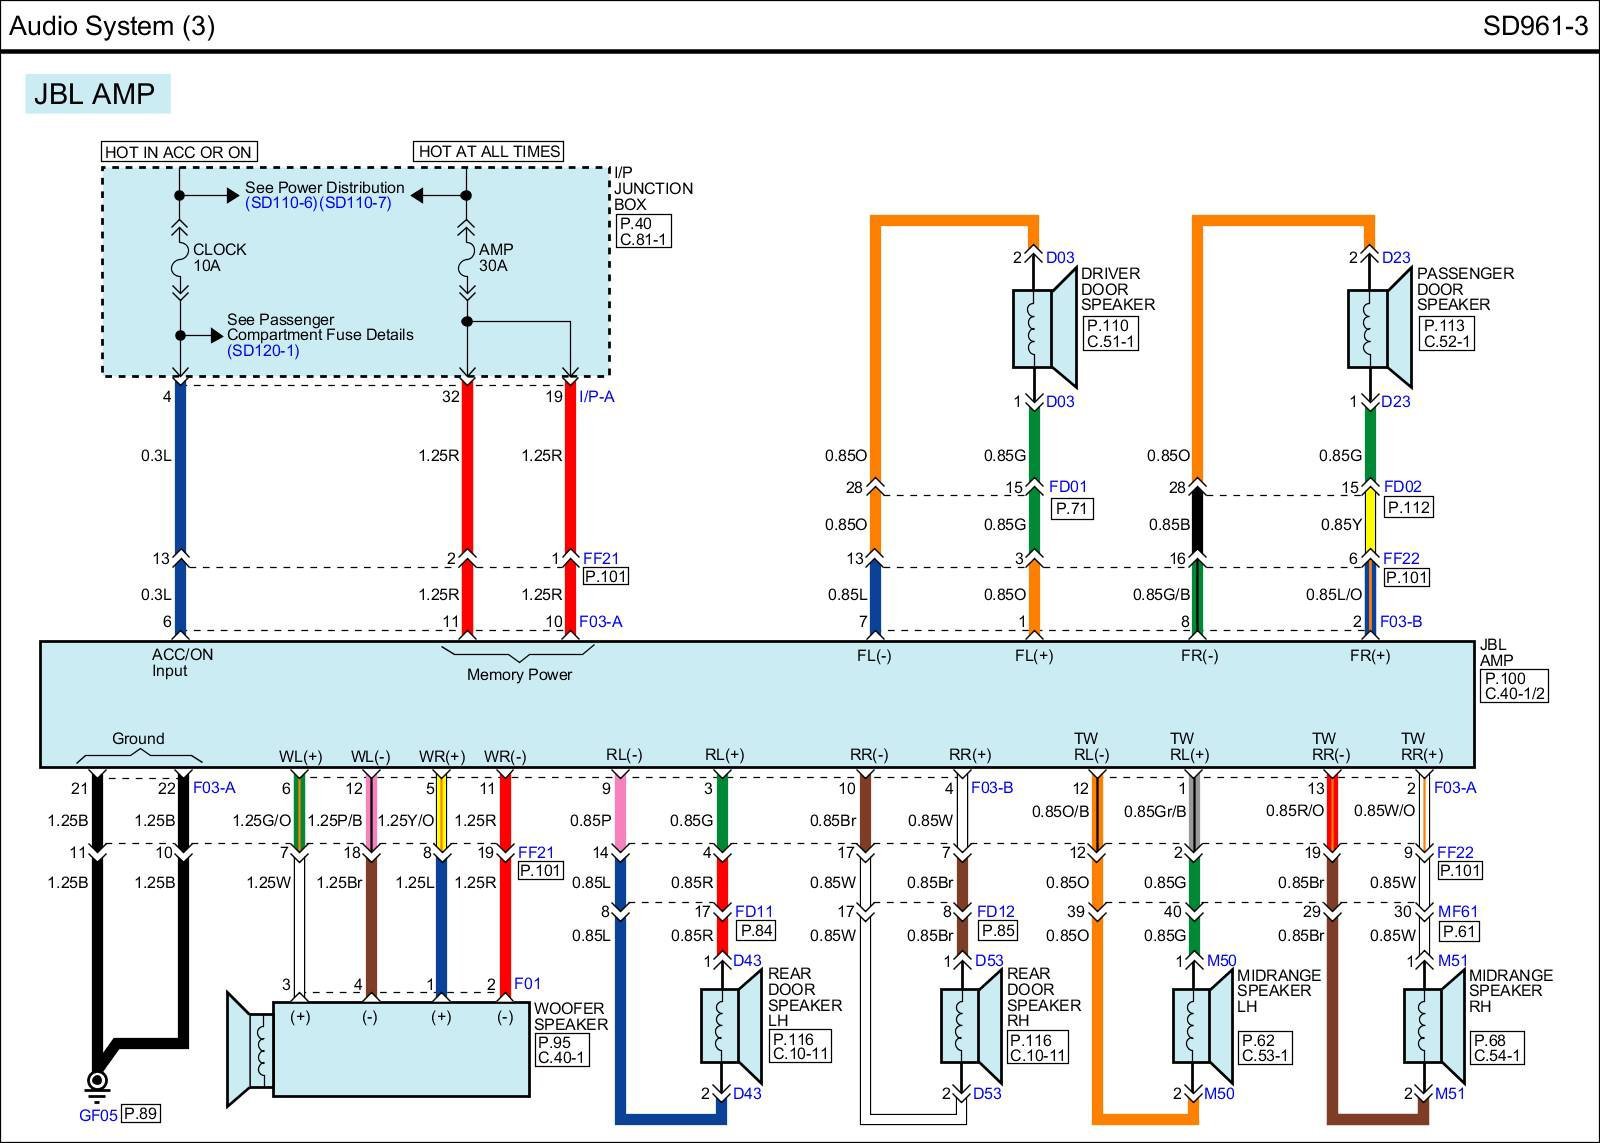Open the SD120-1 fuse details link
The image size is (1600, 1143).
click(x=263, y=351)
